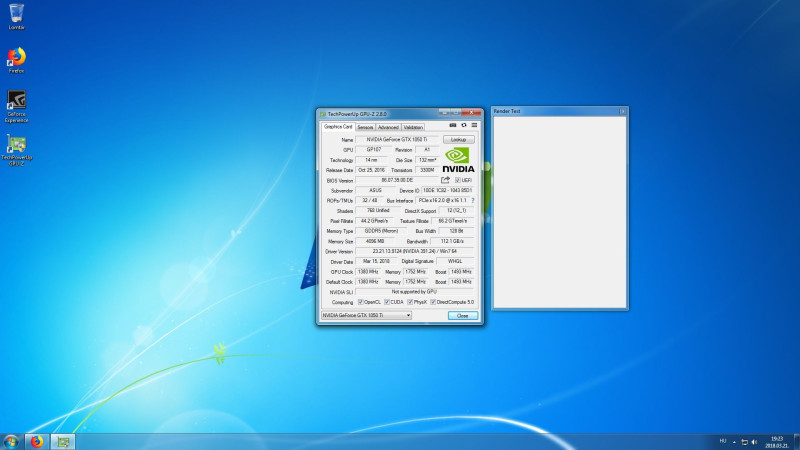Toggle the UEFI checkbox
This screenshot has width=800, height=450.
click(x=458, y=180)
